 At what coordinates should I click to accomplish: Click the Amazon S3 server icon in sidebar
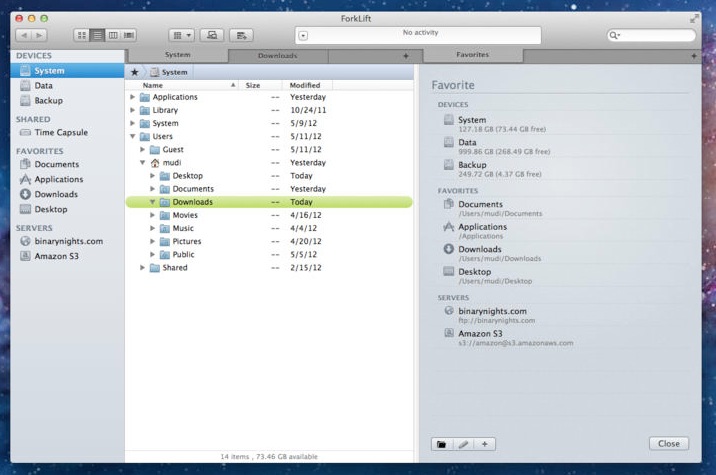click(x=26, y=256)
